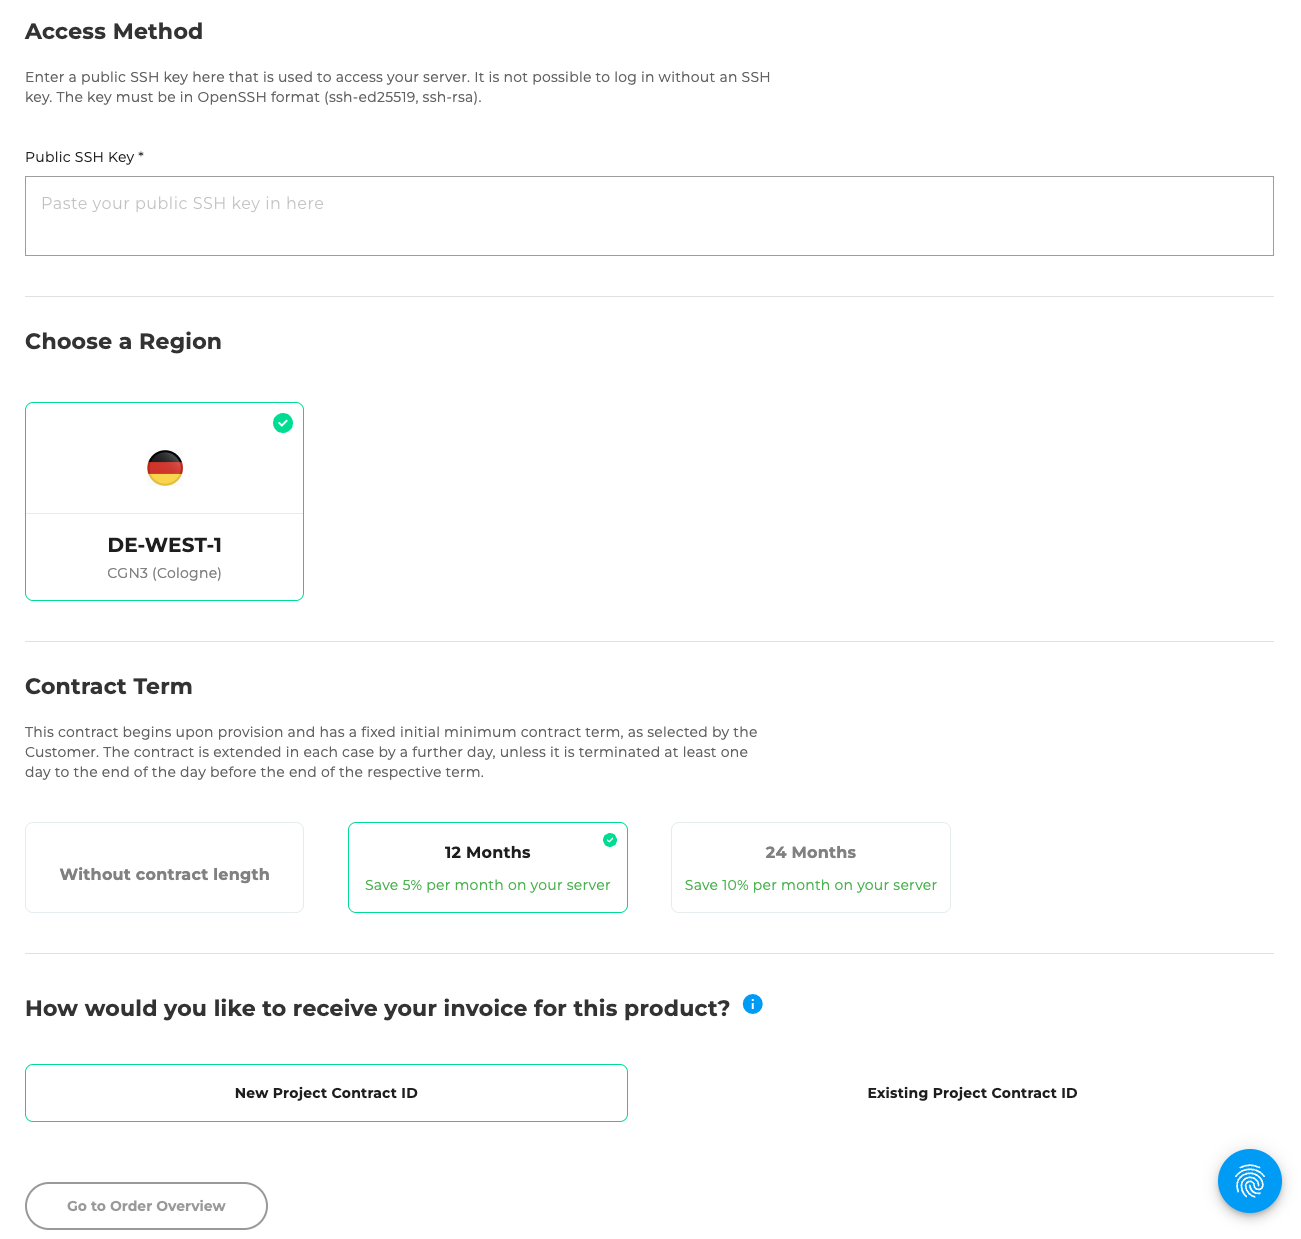Click the Save 10% per month text
This screenshot has height=1239, width=1301.
[x=810, y=885]
